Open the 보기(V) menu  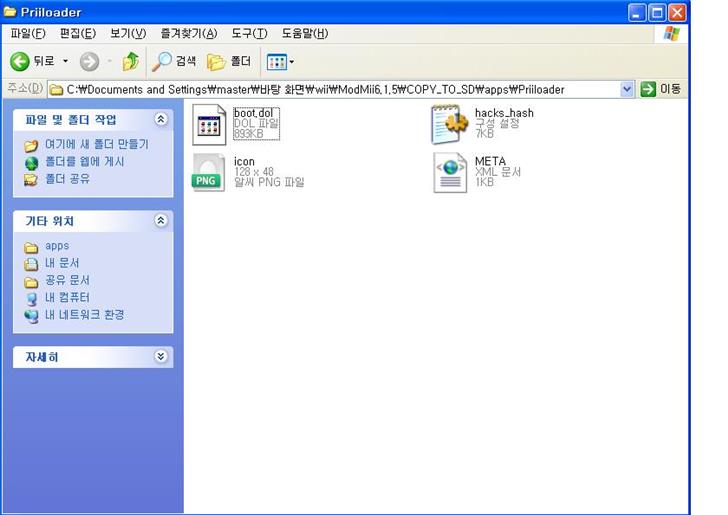[128, 33]
